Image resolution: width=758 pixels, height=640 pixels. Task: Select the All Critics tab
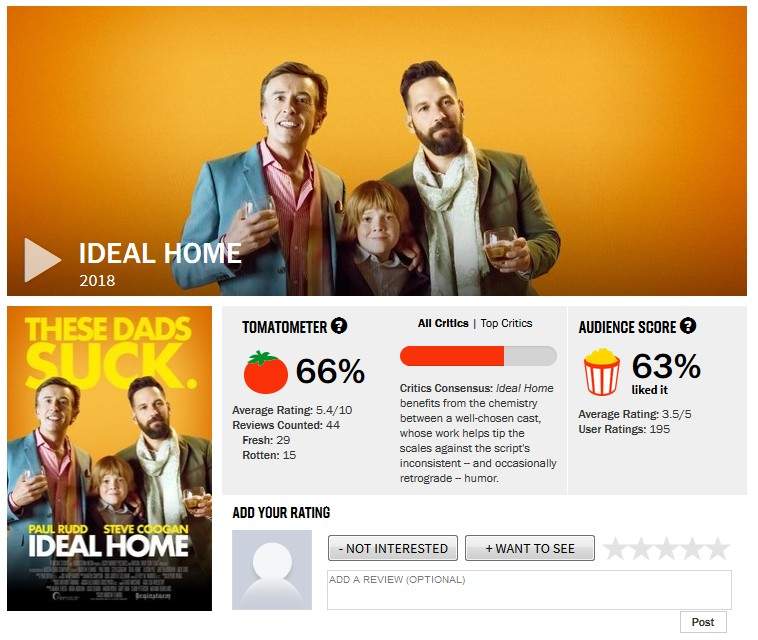pyautogui.click(x=443, y=323)
